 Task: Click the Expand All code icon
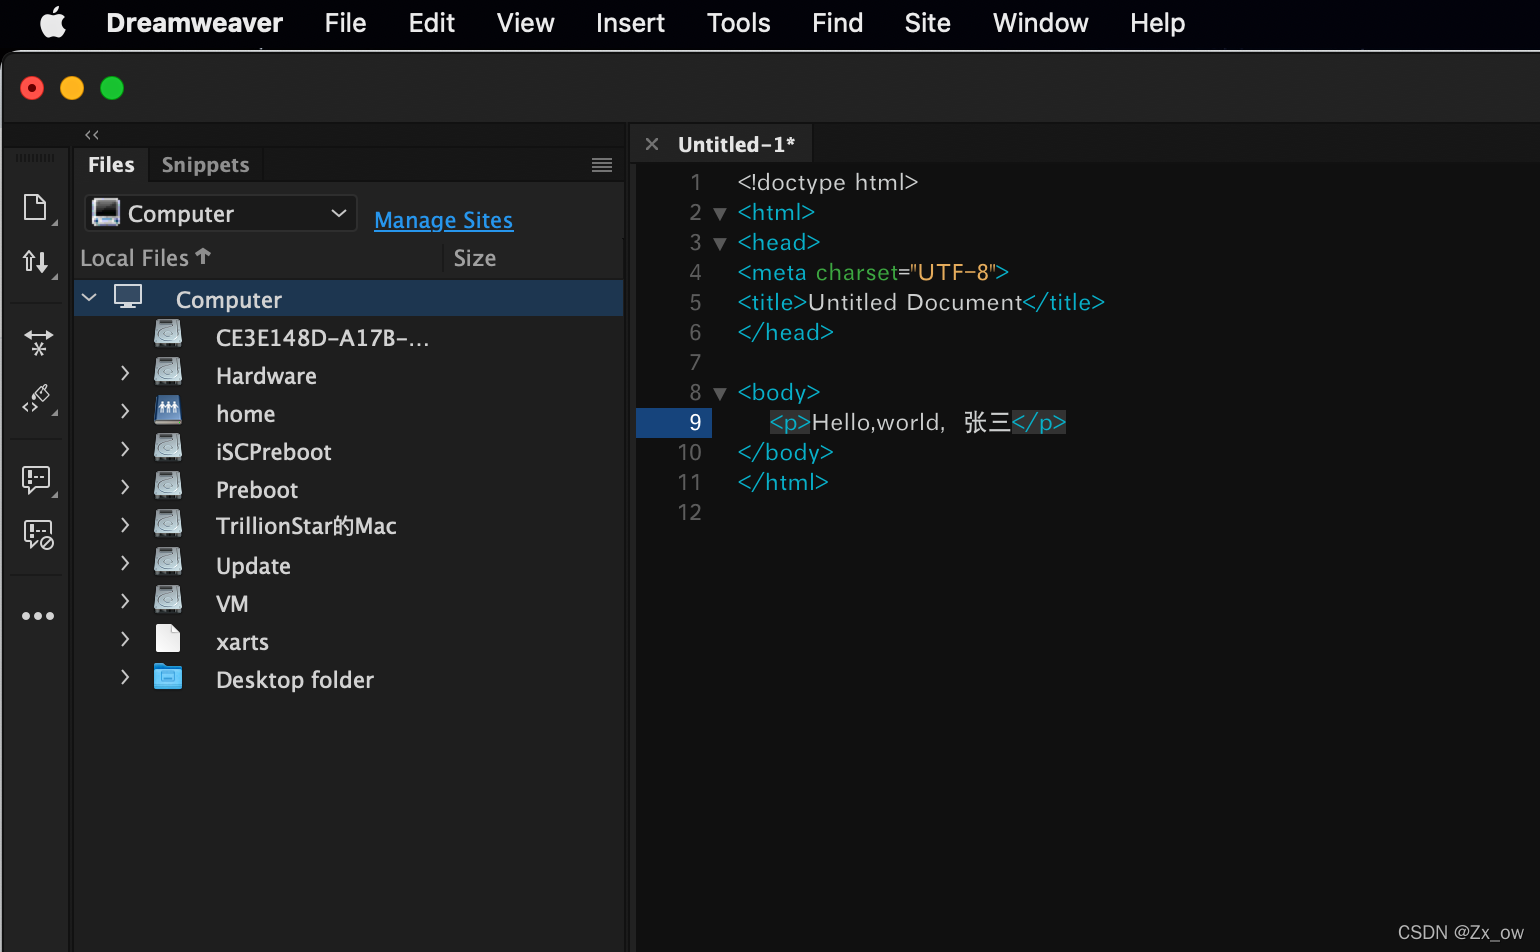(x=38, y=343)
